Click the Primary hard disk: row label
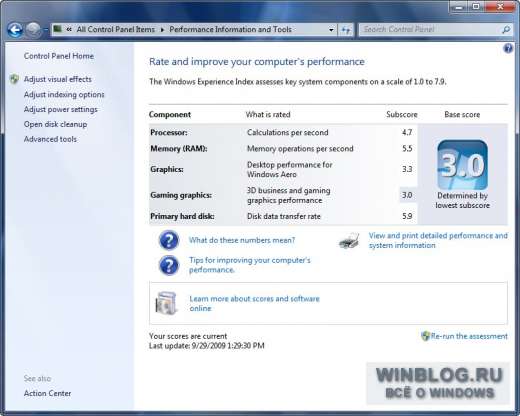The height and width of the screenshot is (416, 520). tap(182, 216)
